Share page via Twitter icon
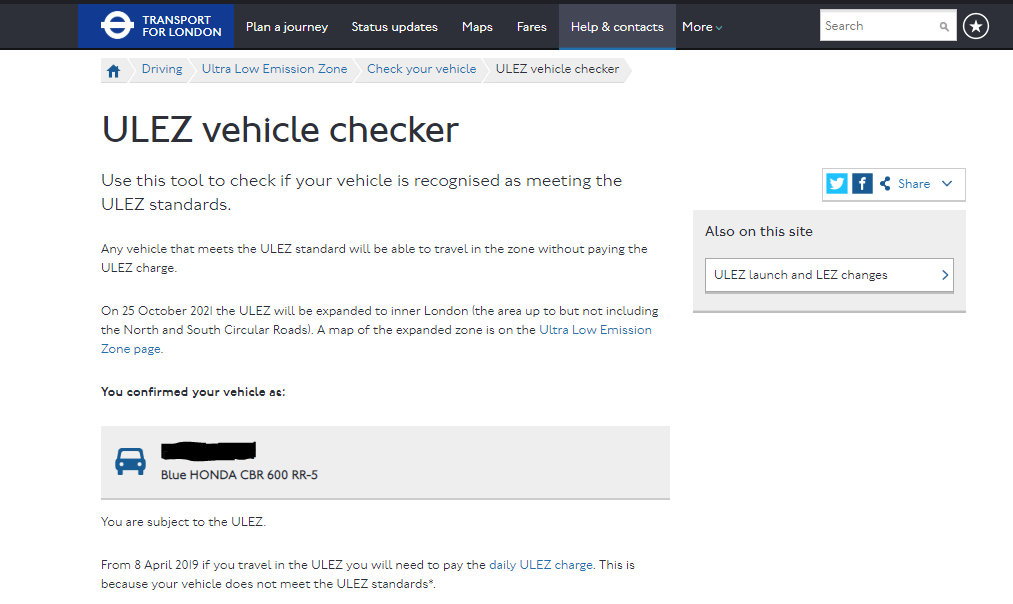The height and width of the screenshot is (604, 1013). tap(837, 184)
